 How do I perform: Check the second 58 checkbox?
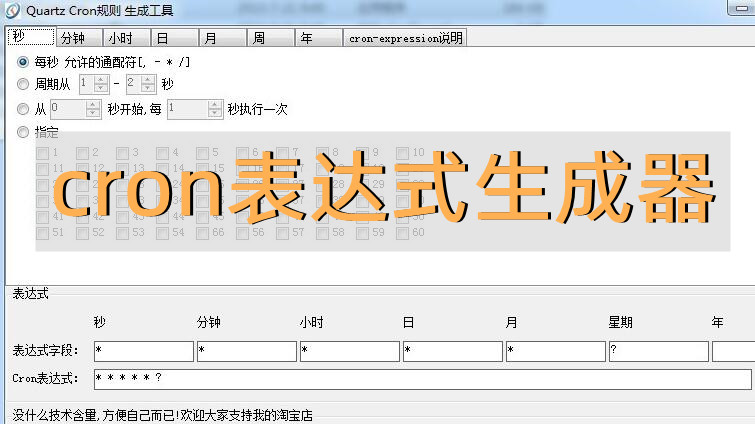(323, 233)
